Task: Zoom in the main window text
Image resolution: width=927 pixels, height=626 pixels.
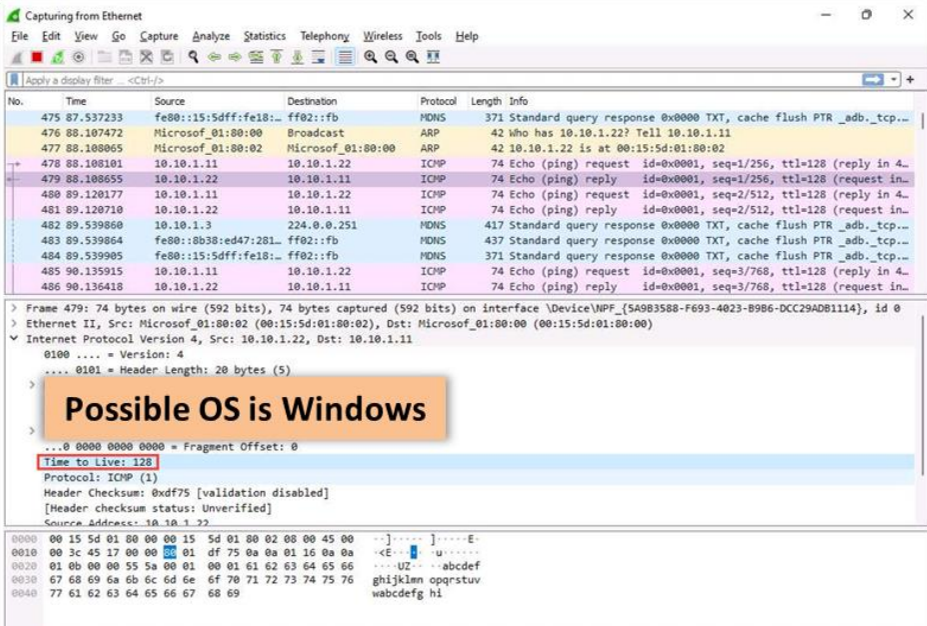Action: (x=371, y=57)
